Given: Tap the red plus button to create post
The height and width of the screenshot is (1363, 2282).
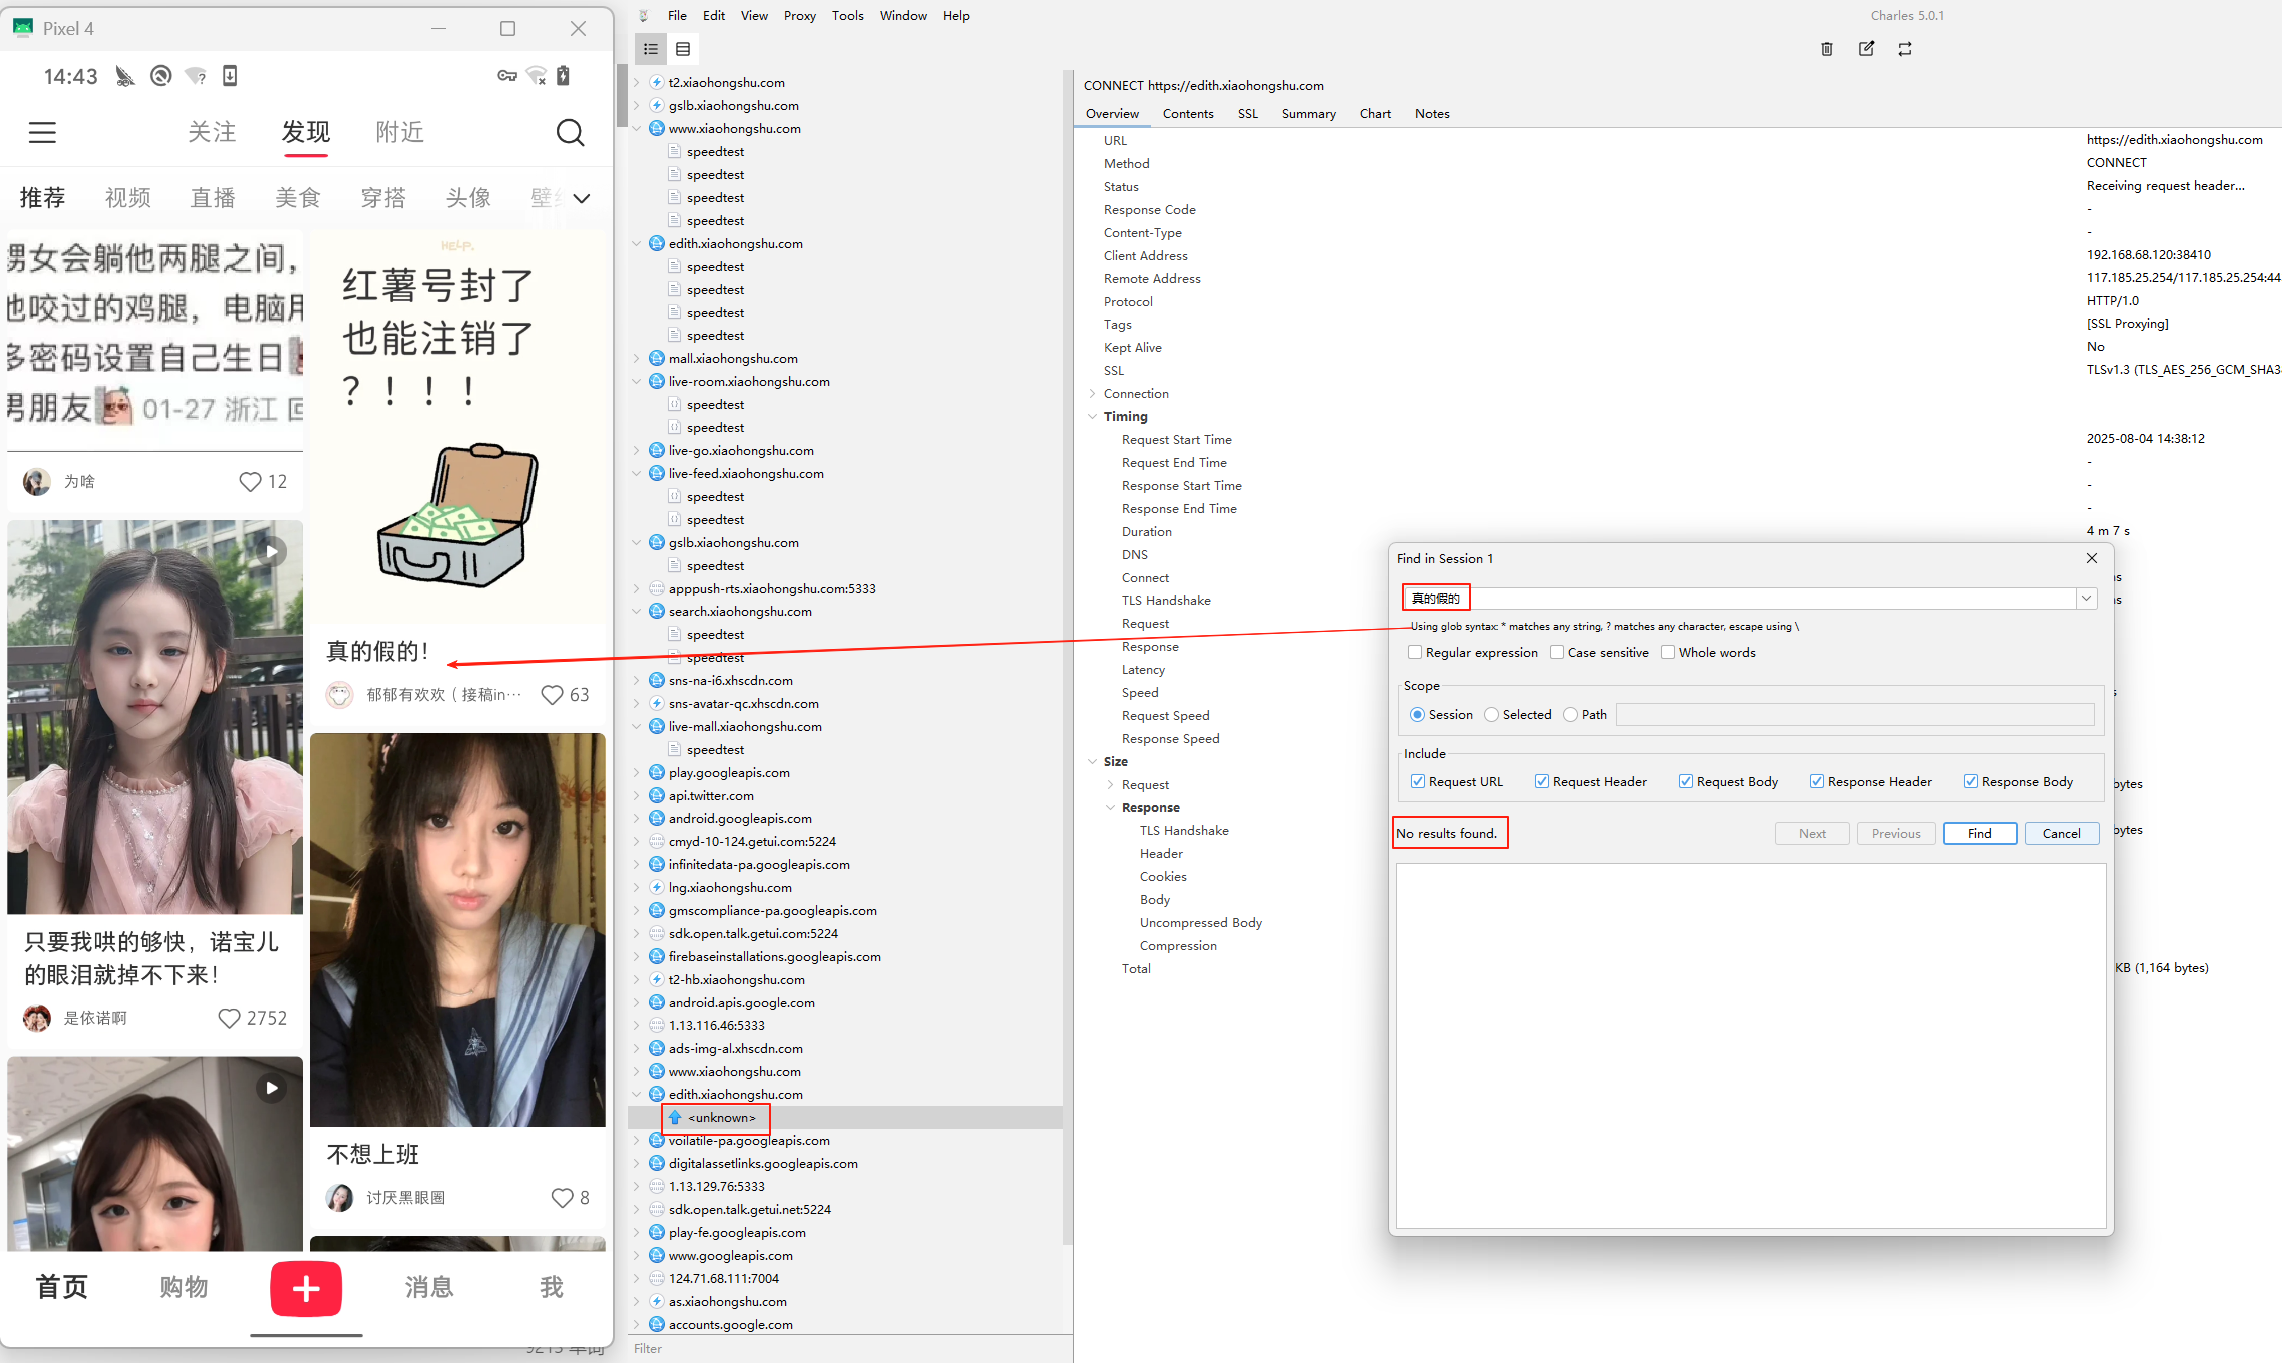Looking at the screenshot, I should click(x=305, y=1289).
